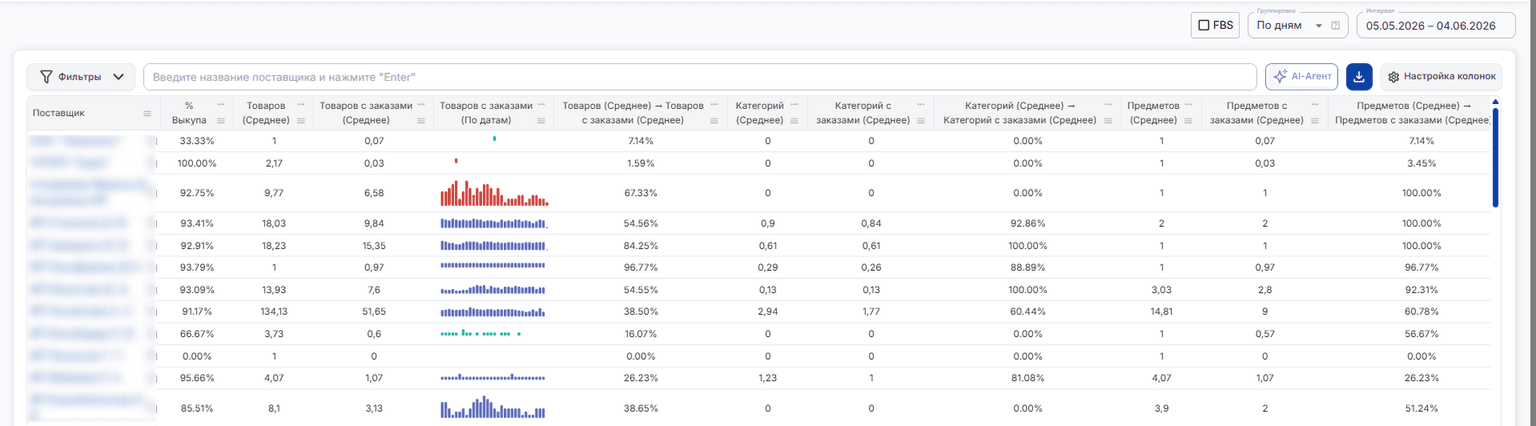Screen dimensions: 1536x426
Task: Open Настройка колонок column settings
Action: [x=1441, y=77]
